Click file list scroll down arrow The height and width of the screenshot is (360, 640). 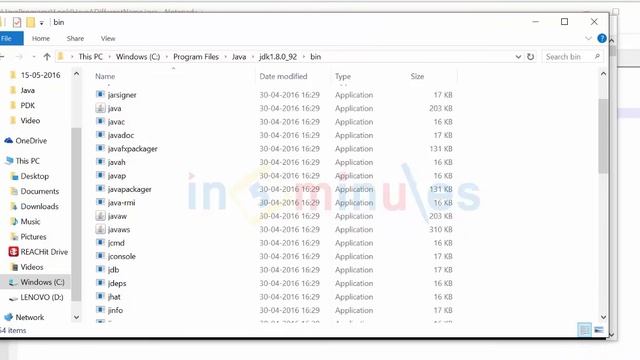click(603, 317)
